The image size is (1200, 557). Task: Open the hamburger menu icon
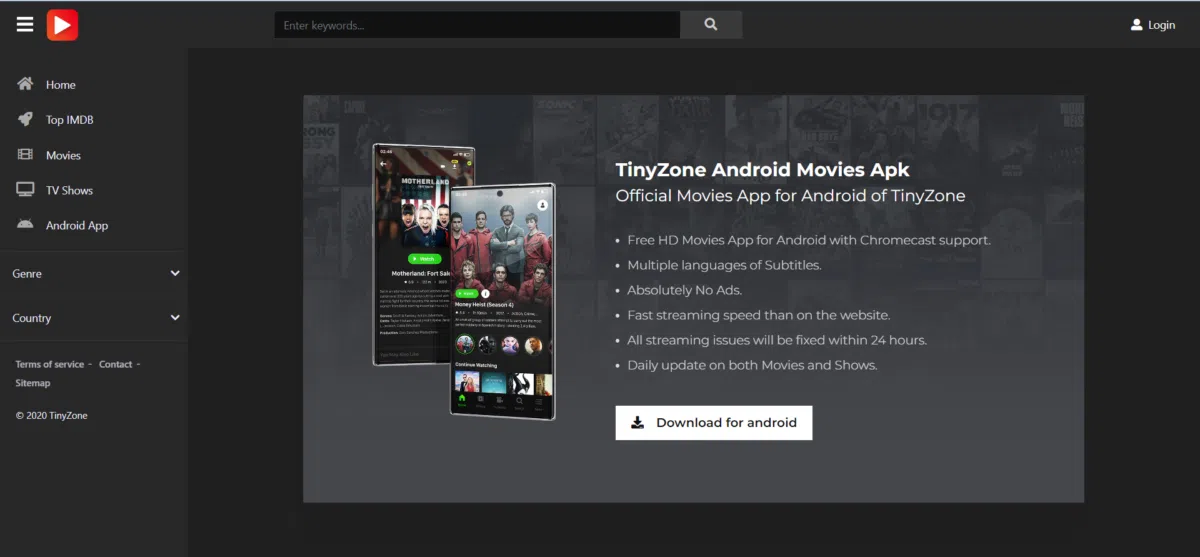click(25, 25)
